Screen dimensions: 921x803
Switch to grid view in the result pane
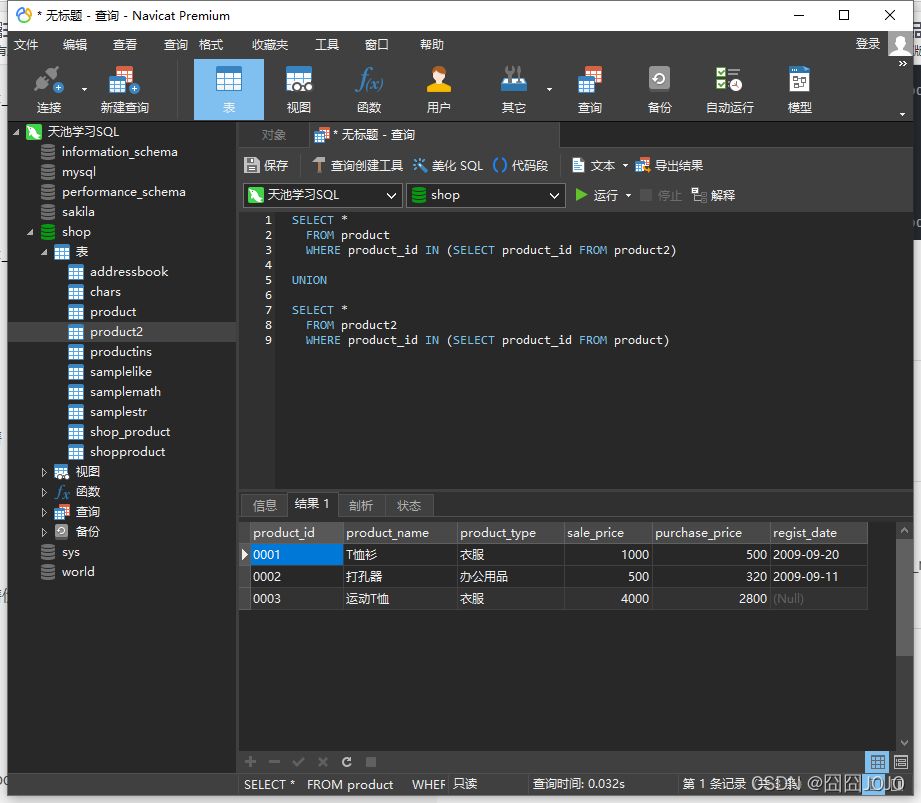[878, 762]
